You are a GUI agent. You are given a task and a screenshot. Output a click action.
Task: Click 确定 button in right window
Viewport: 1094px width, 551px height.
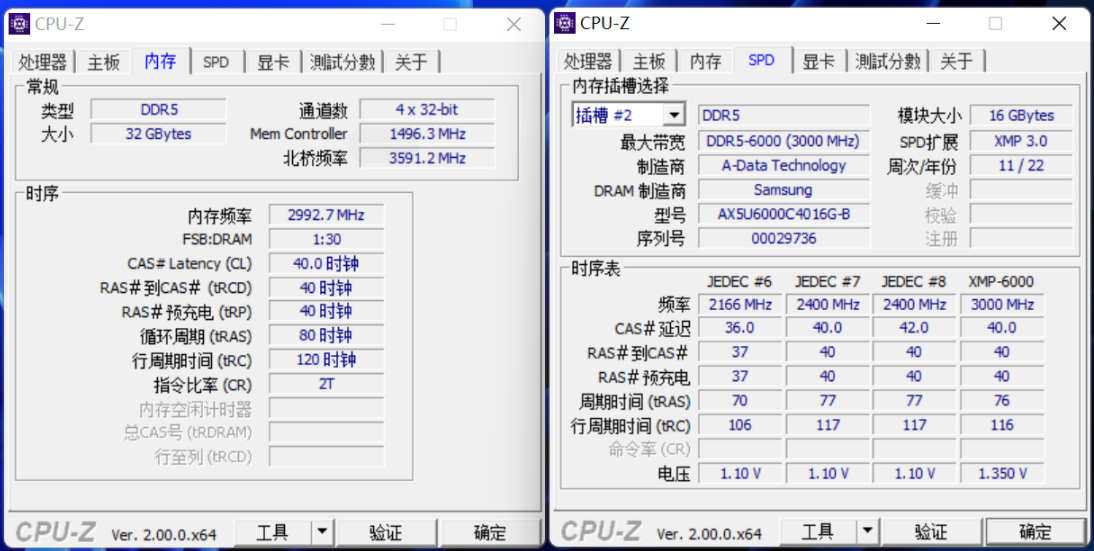coord(1035,533)
